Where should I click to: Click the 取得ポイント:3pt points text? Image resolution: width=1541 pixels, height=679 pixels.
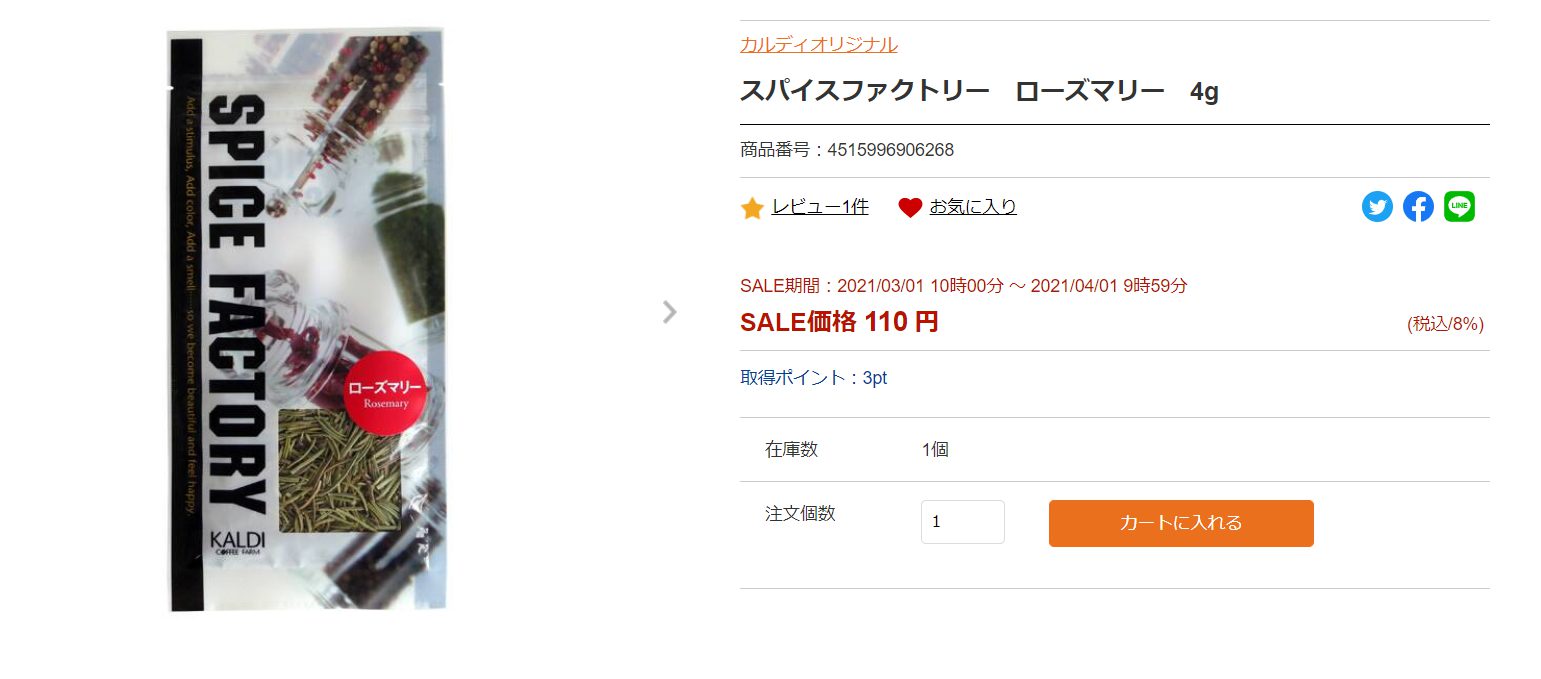point(813,378)
